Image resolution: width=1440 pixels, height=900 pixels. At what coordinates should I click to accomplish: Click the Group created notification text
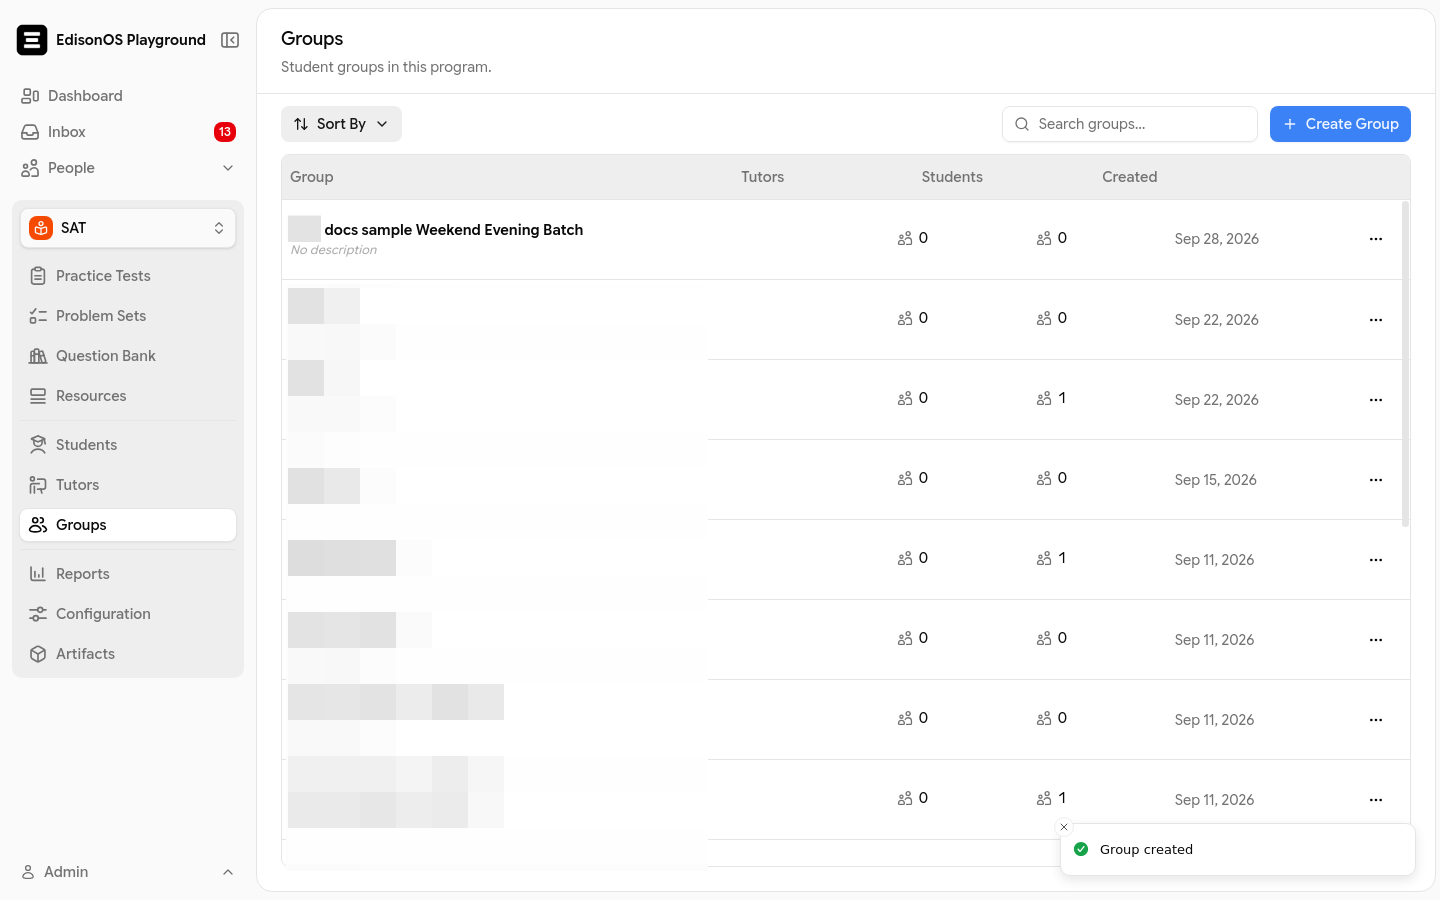(1146, 850)
